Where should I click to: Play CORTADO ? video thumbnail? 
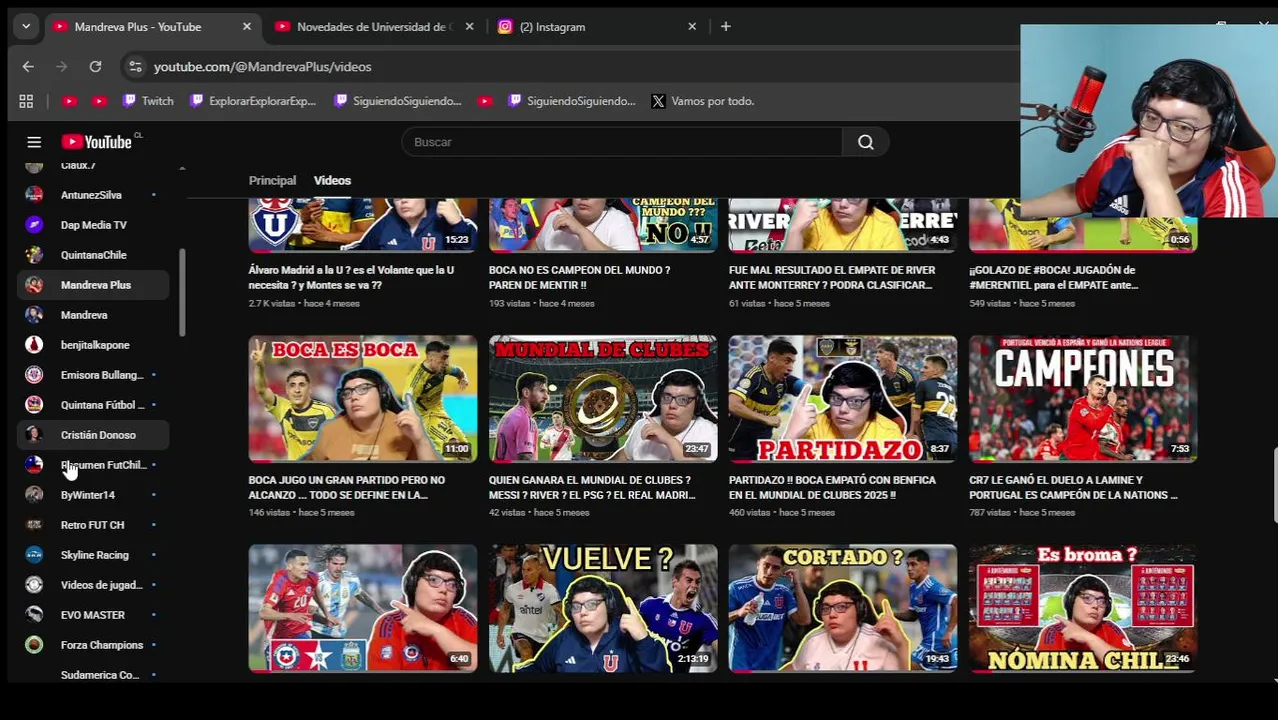point(843,608)
